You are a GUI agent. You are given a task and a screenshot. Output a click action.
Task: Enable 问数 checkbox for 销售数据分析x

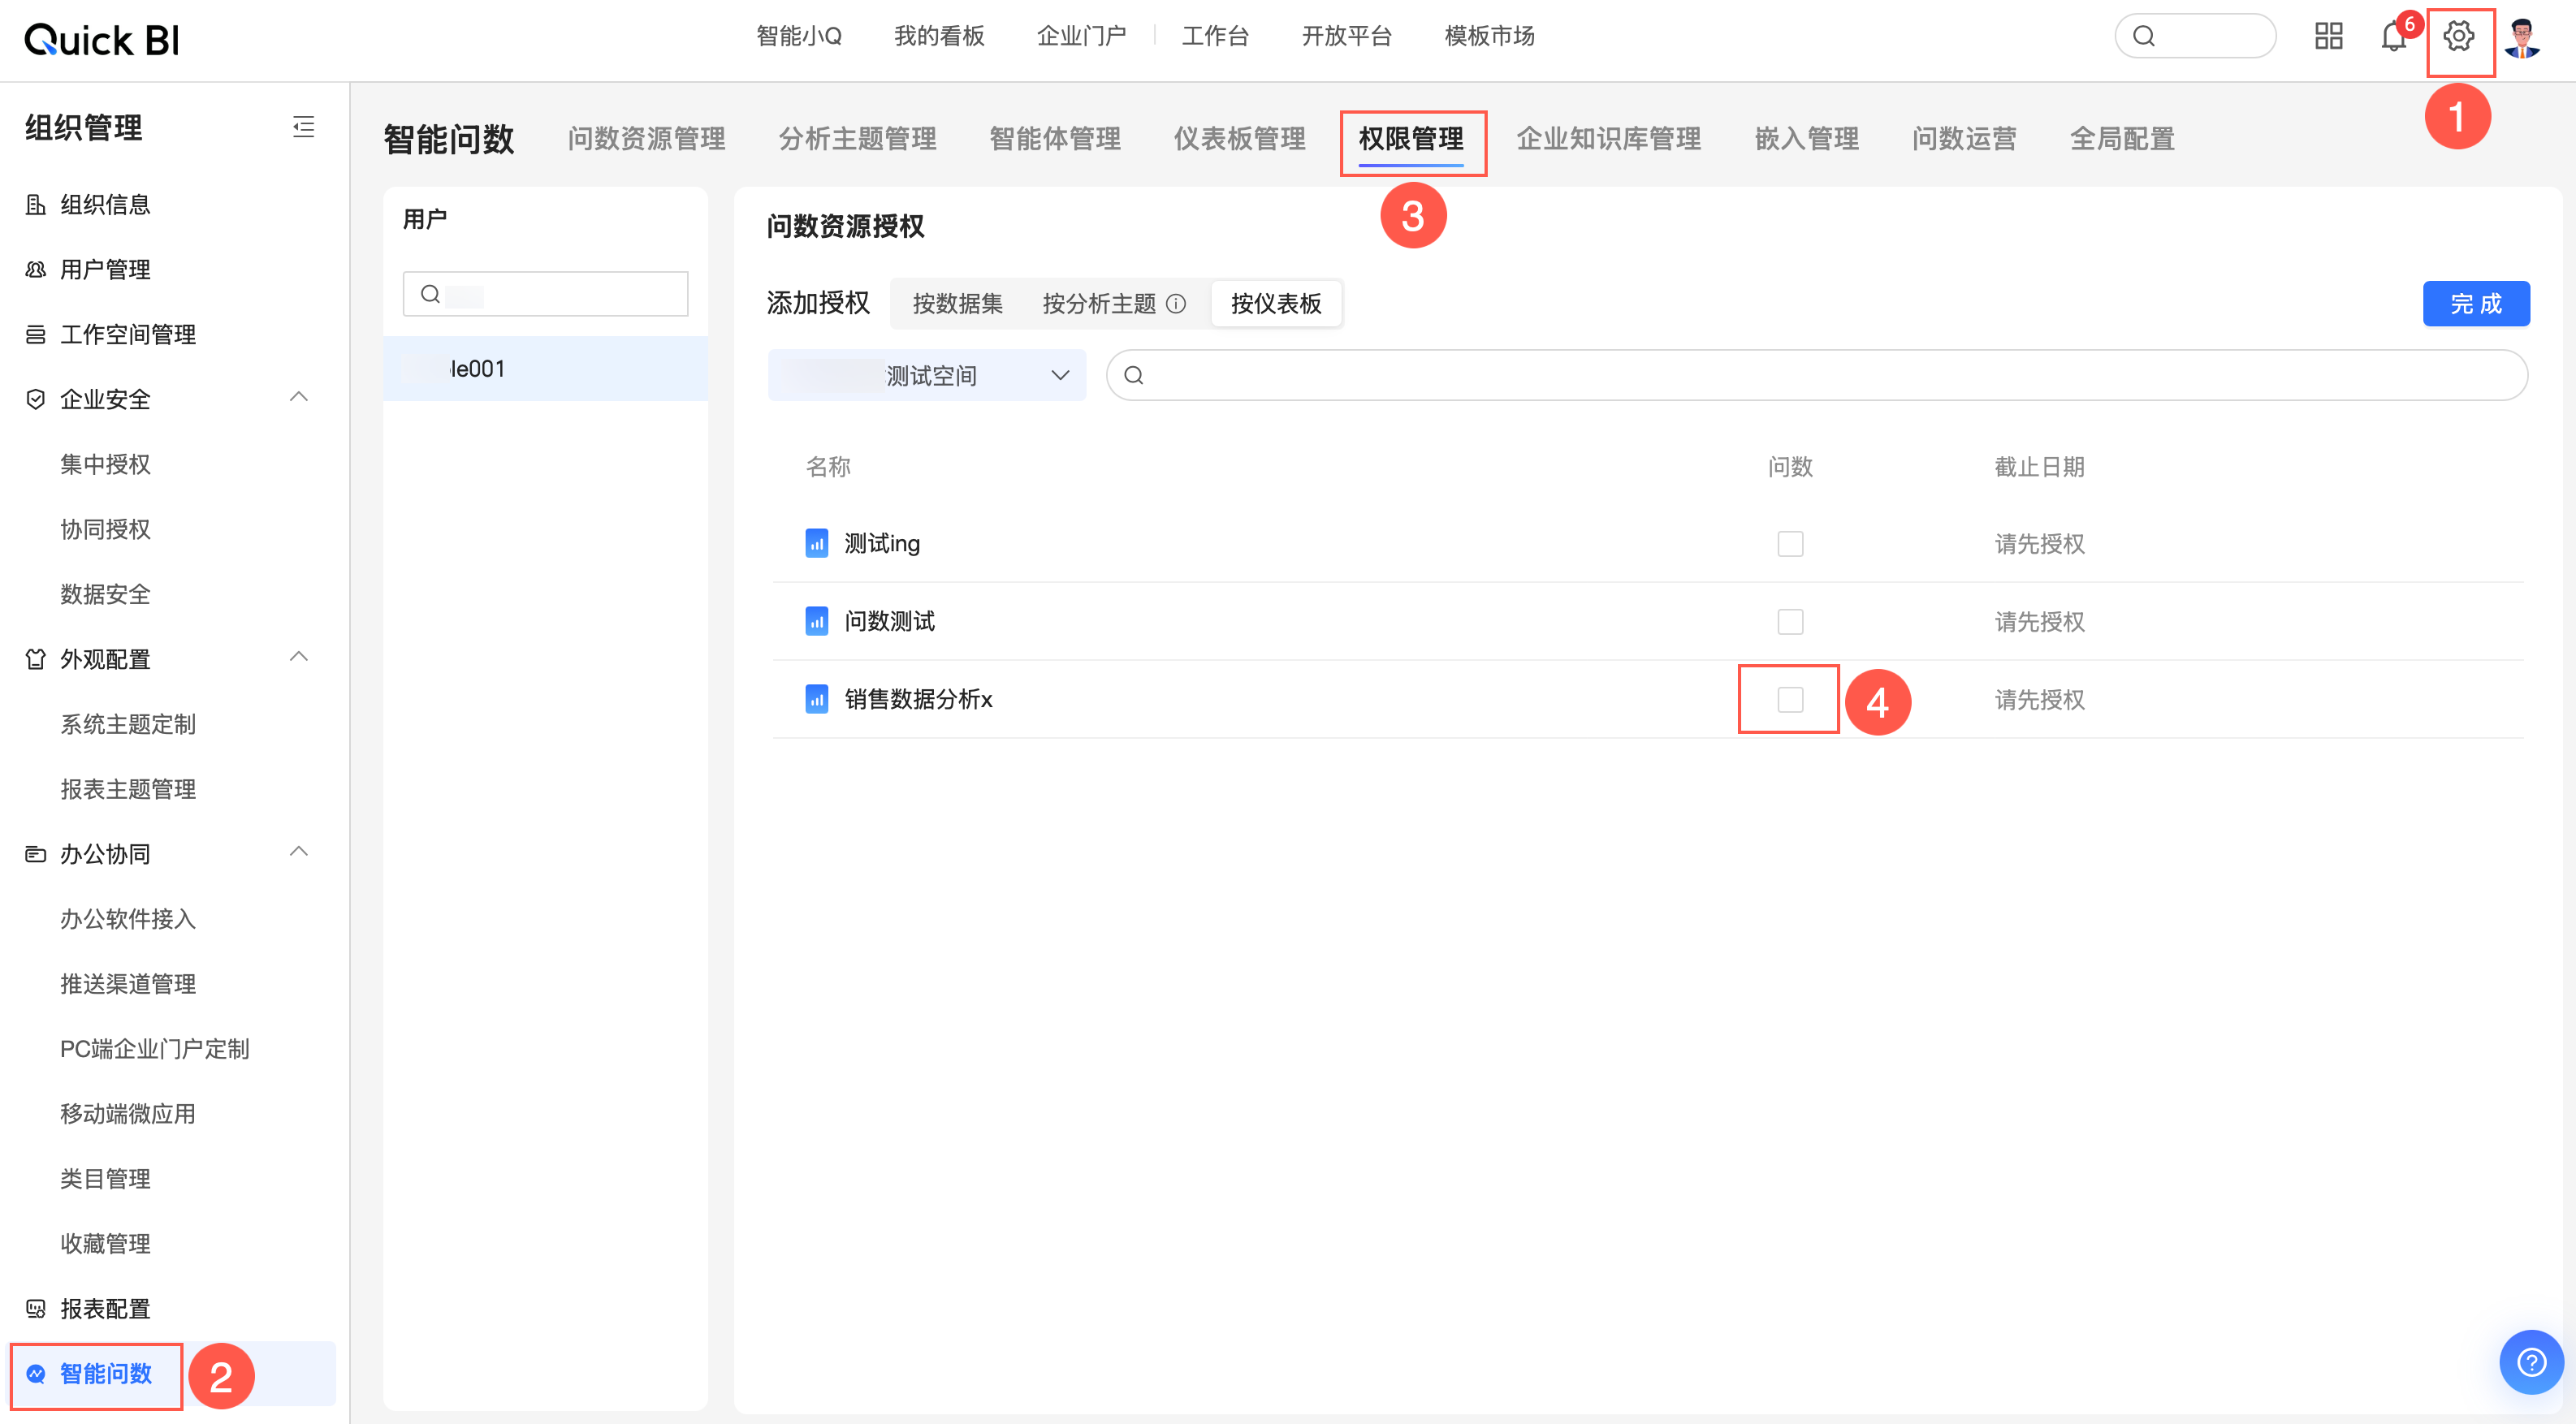coord(1790,700)
